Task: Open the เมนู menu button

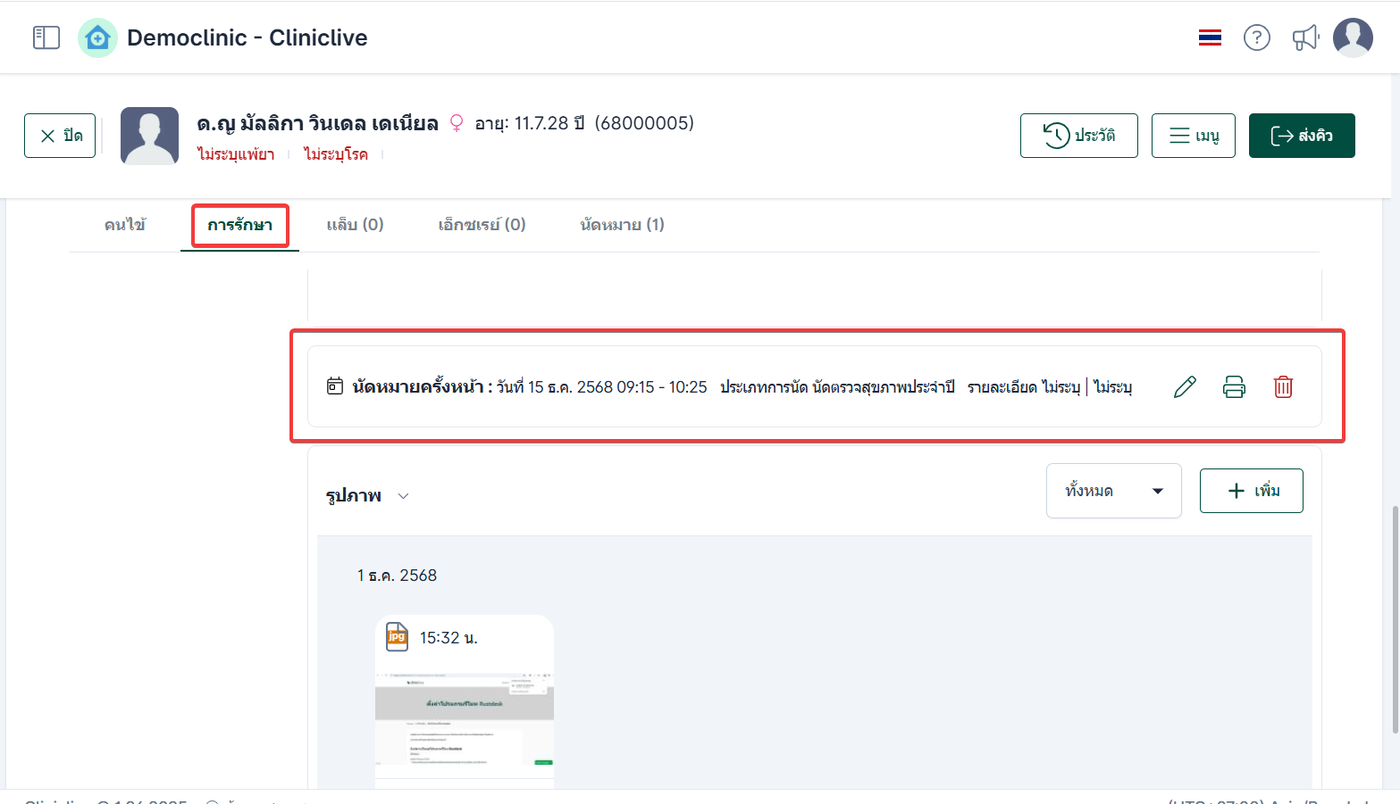Action: click(x=1193, y=136)
